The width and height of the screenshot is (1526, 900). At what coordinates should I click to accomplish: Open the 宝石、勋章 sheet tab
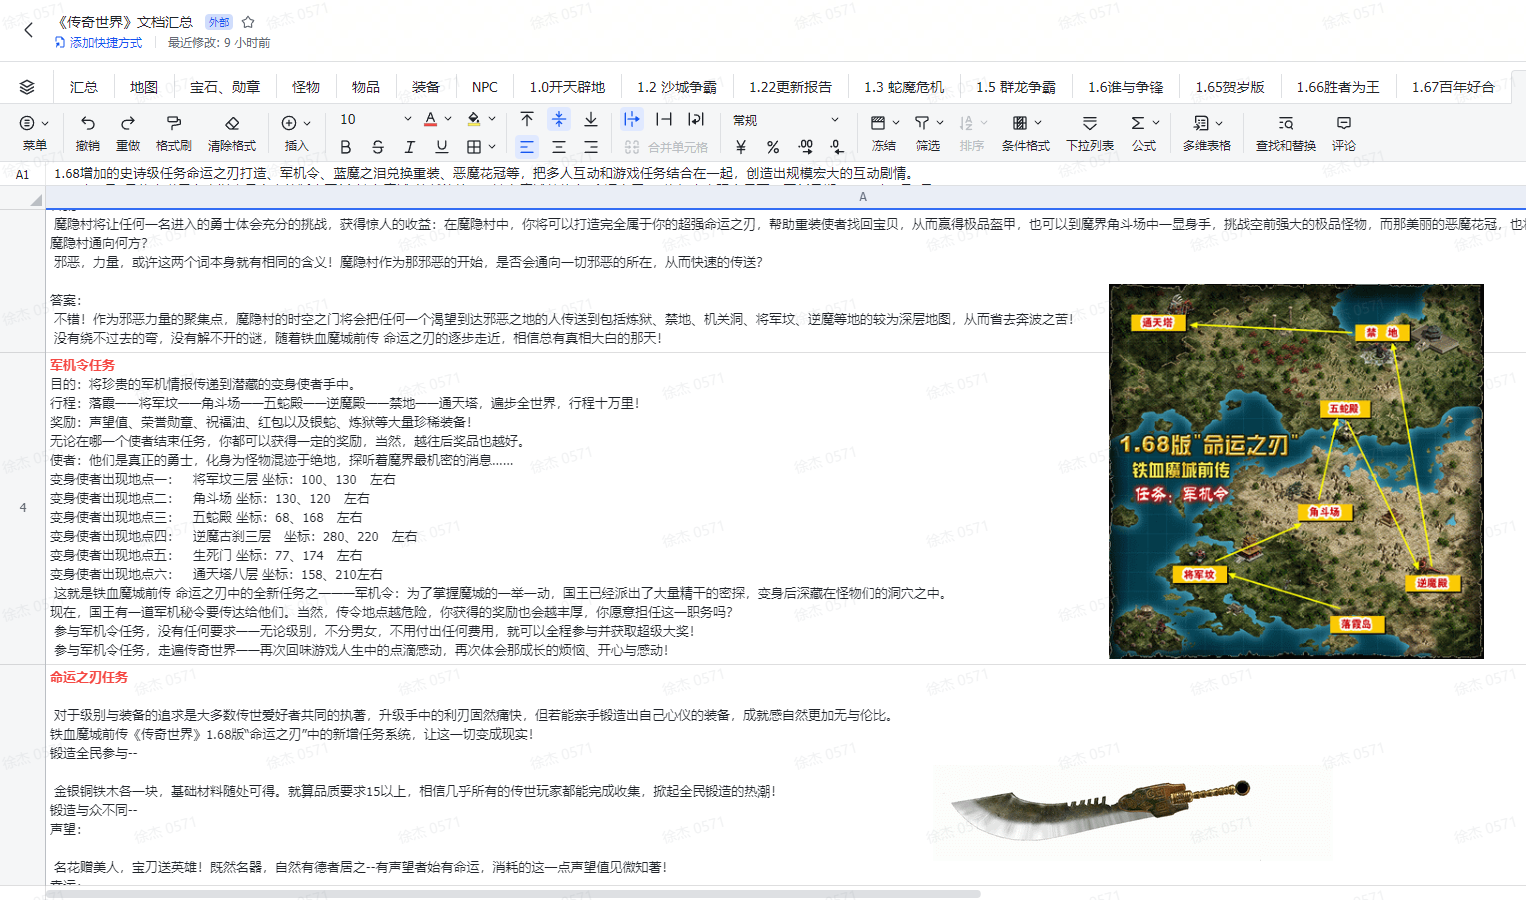coord(225,87)
